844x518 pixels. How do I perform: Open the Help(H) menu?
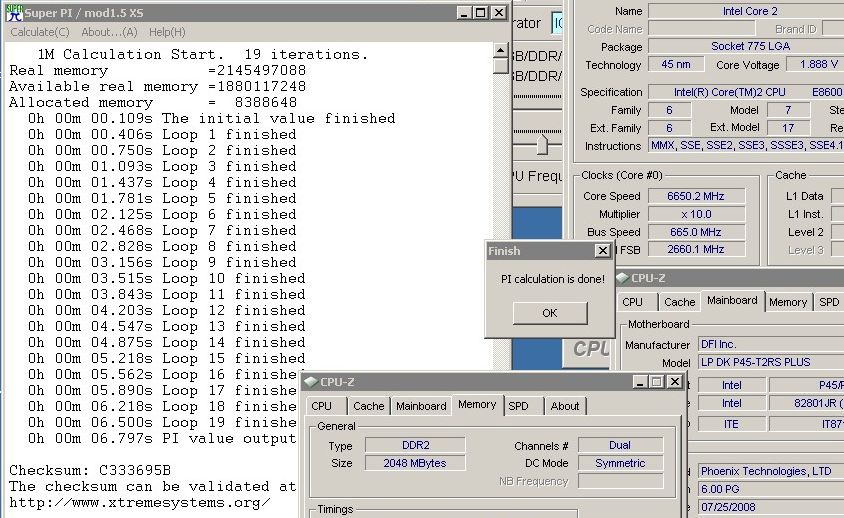[x=167, y=32]
